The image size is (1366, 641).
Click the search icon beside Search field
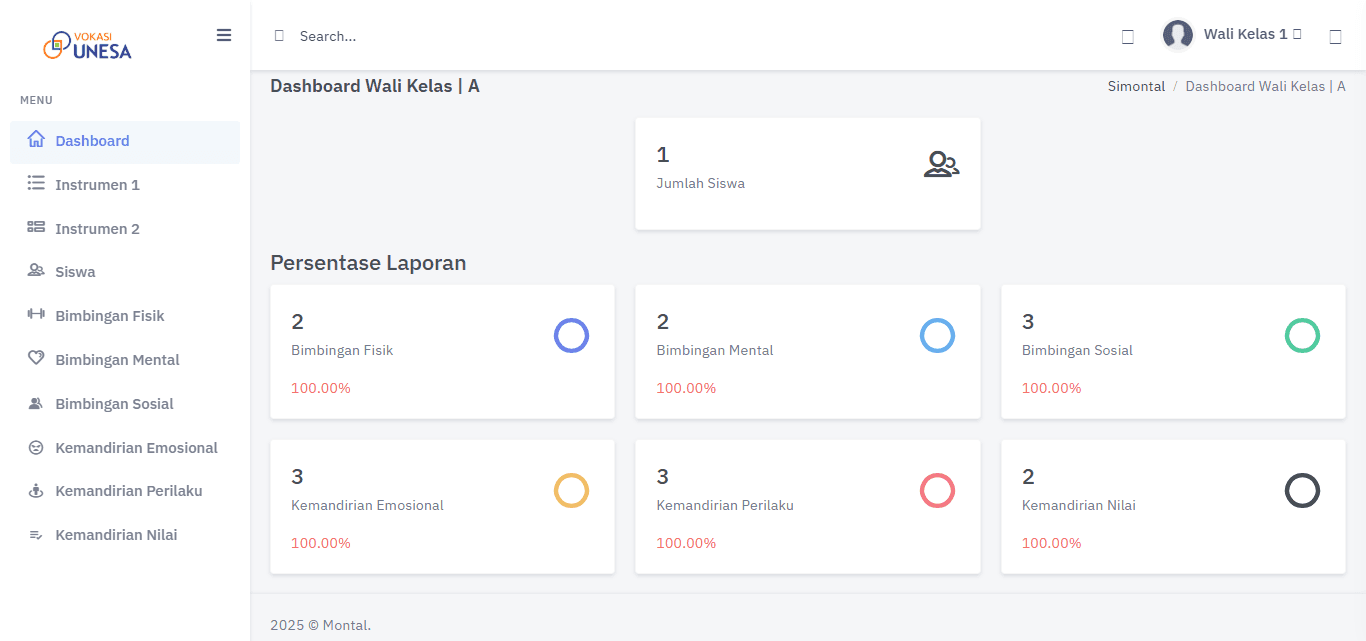point(279,36)
